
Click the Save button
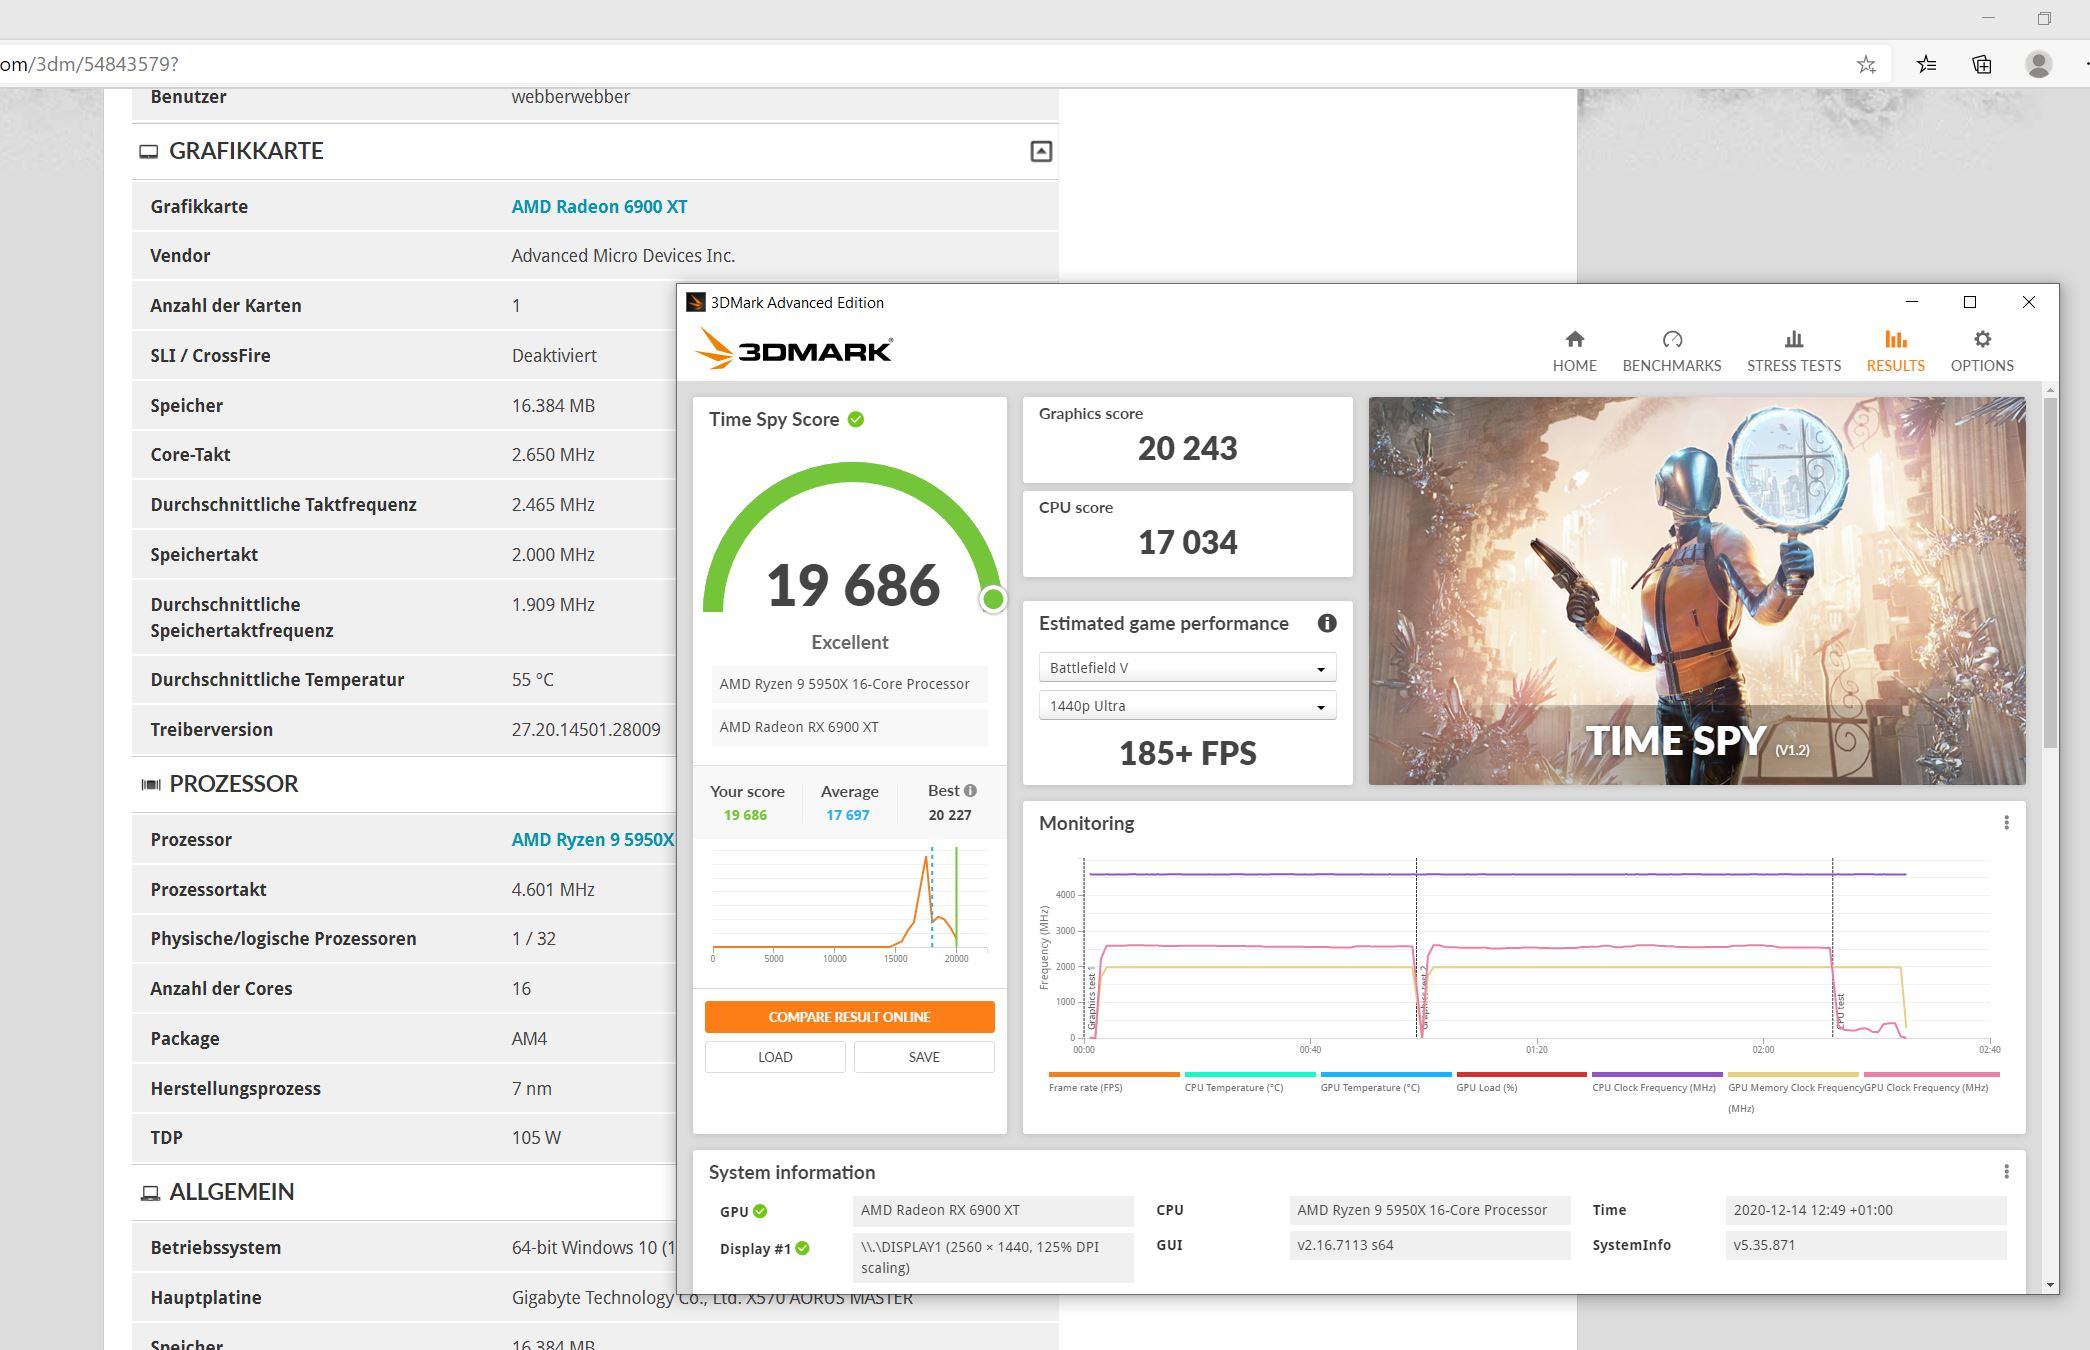click(x=923, y=1057)
